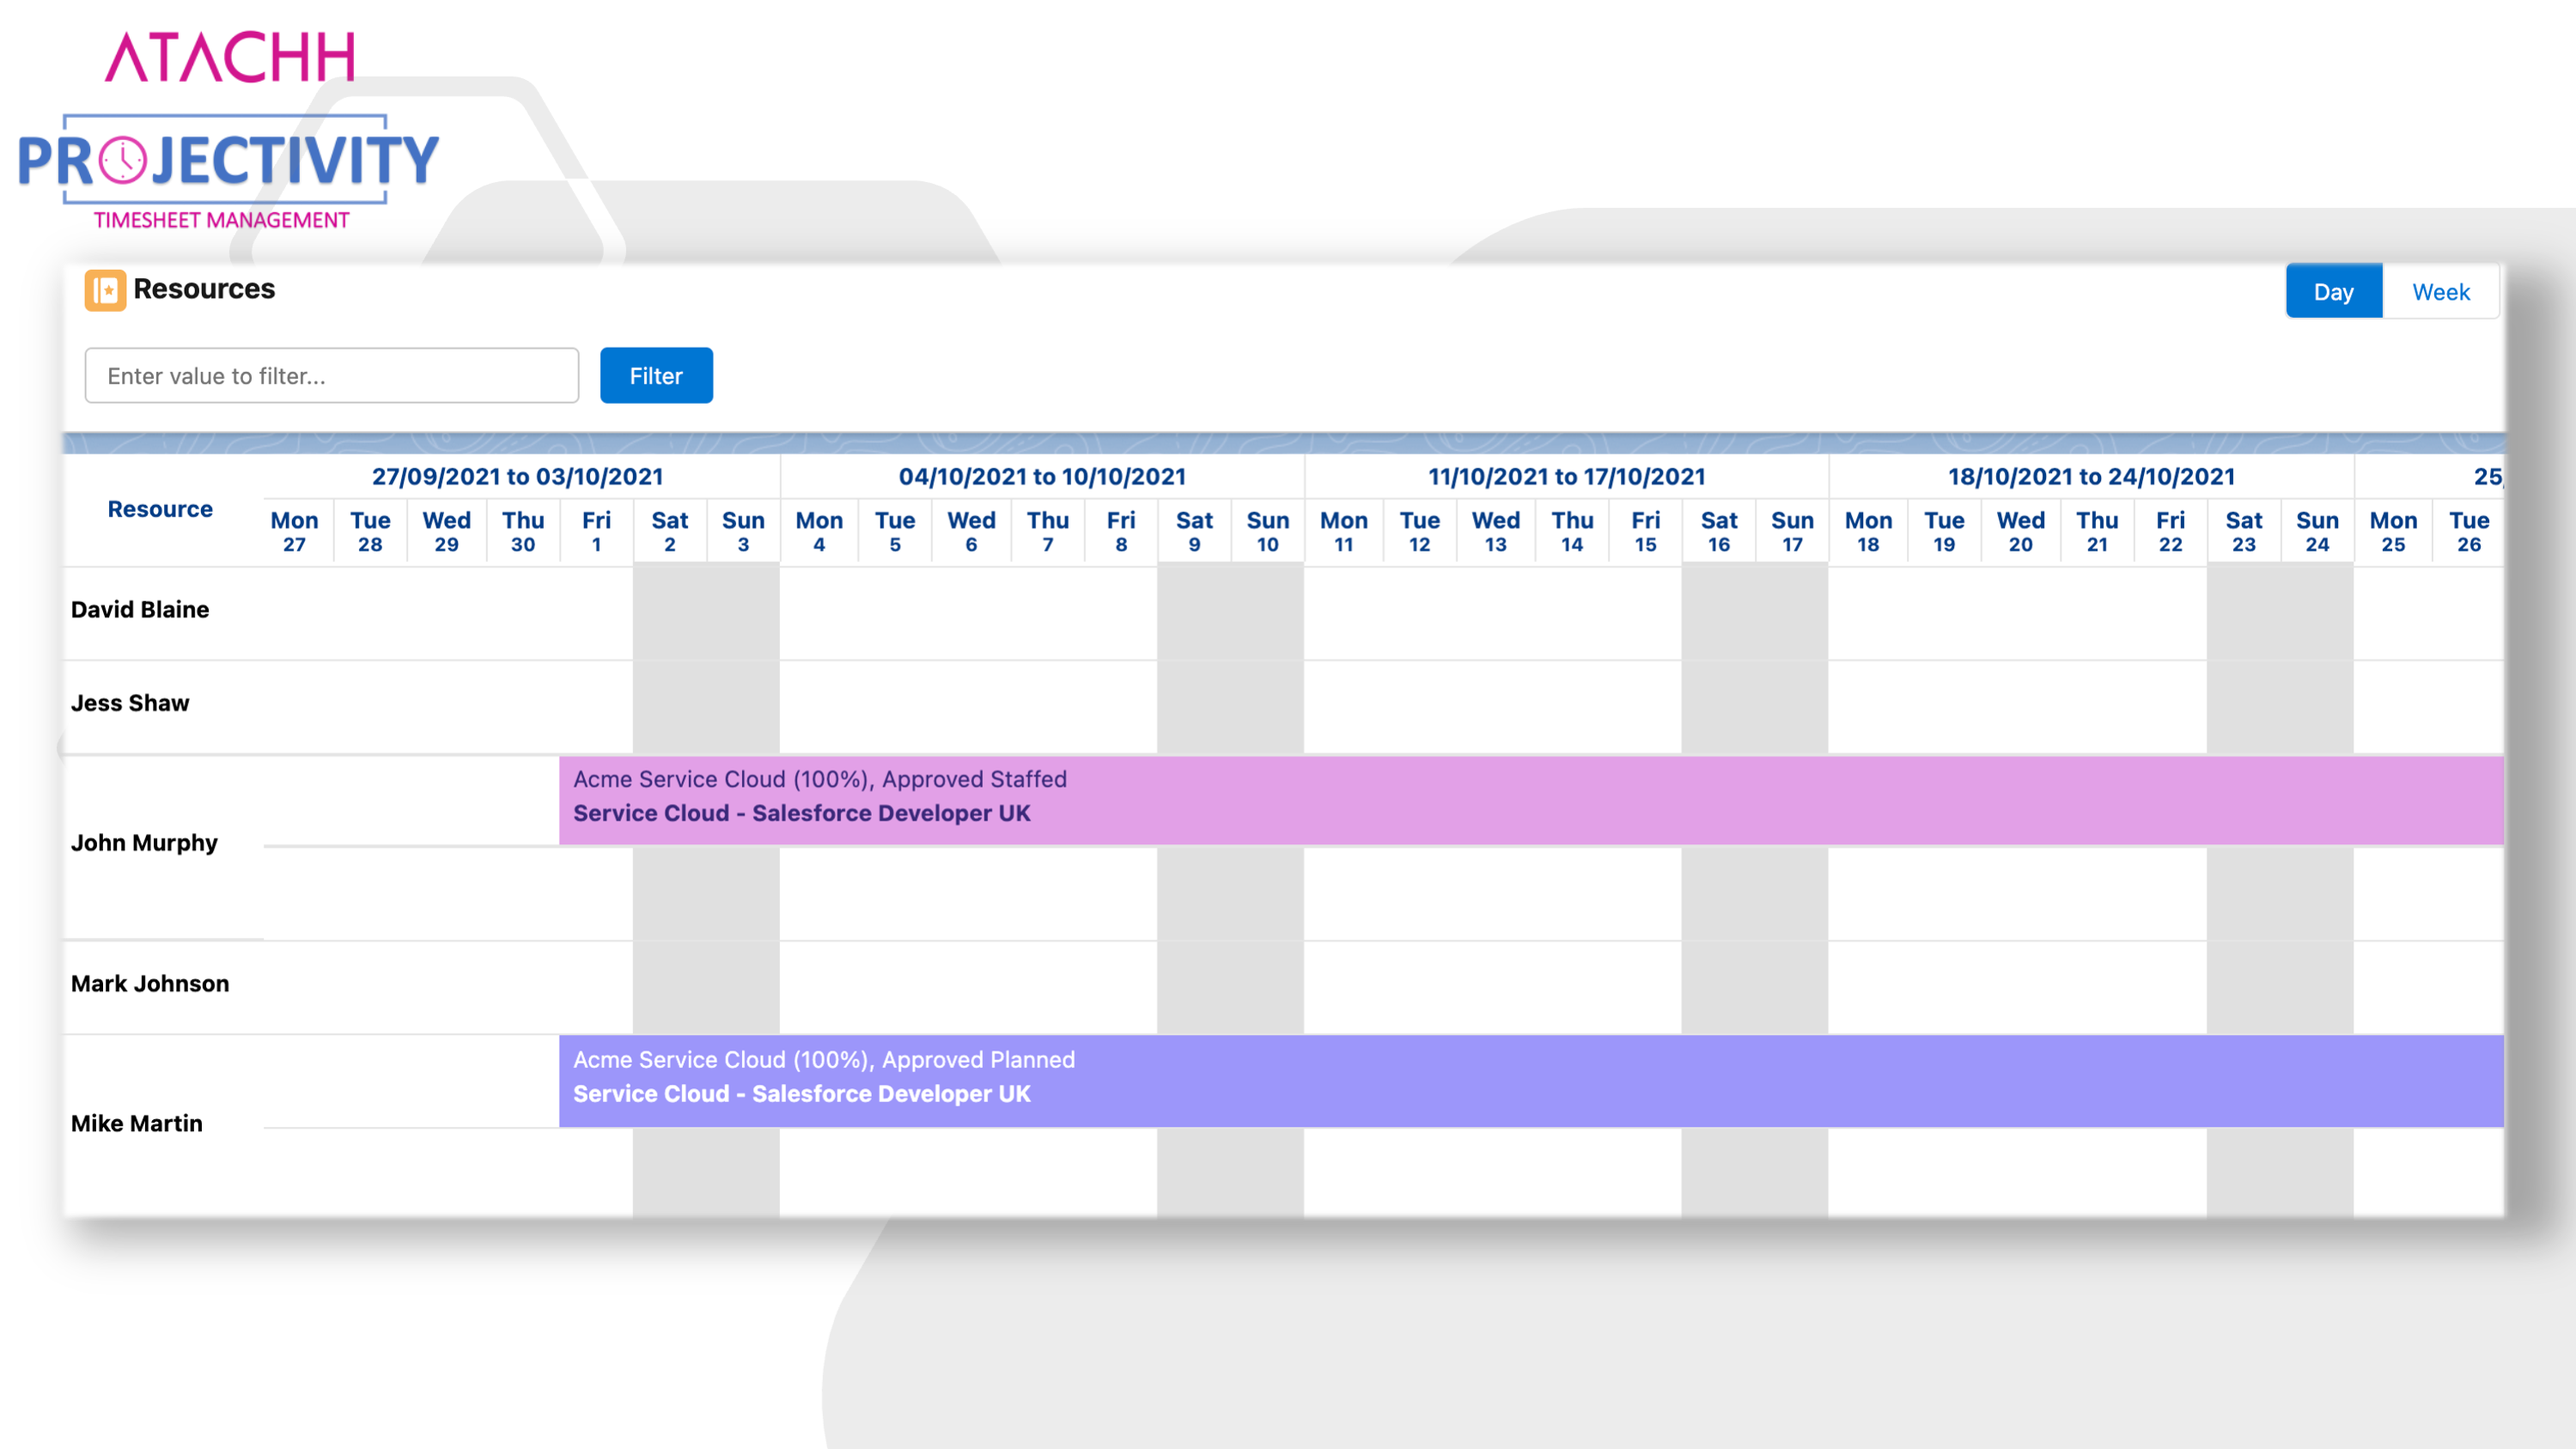Click the Mon 18 day header

pos(1868,531)
